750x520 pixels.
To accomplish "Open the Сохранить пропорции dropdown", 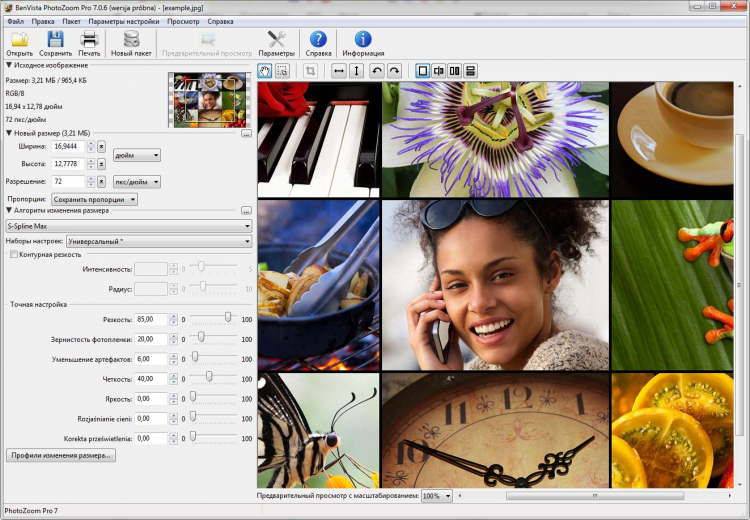I will (x=94, y=199).
